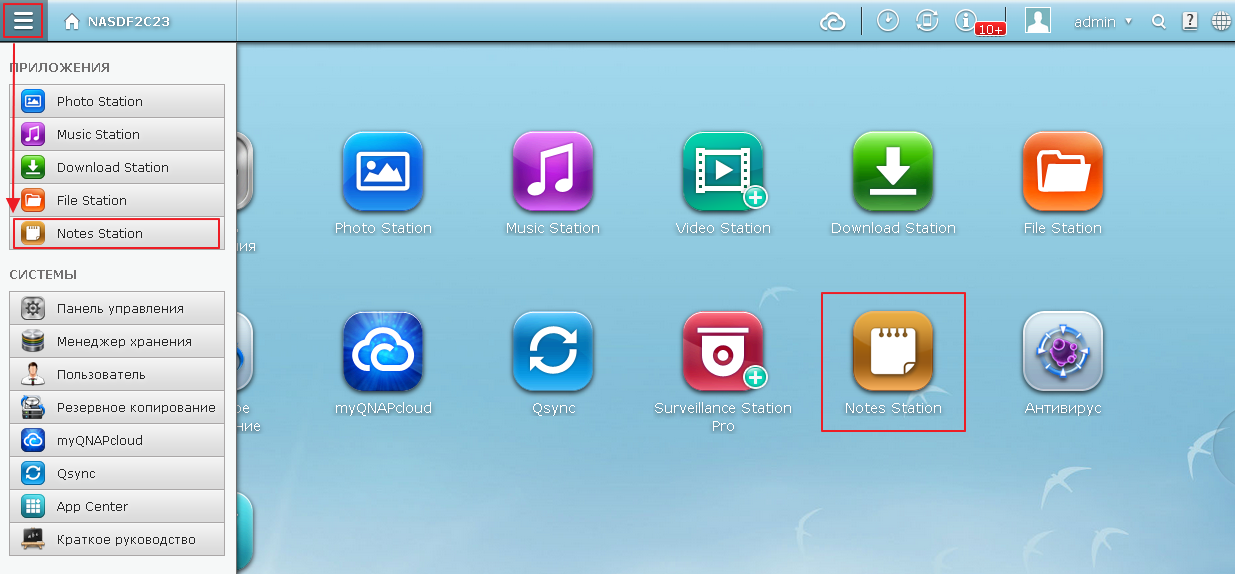Screen dimensions: 1235x574
Task: Open the language globe icon
Action: click(x=1221, y=21)
